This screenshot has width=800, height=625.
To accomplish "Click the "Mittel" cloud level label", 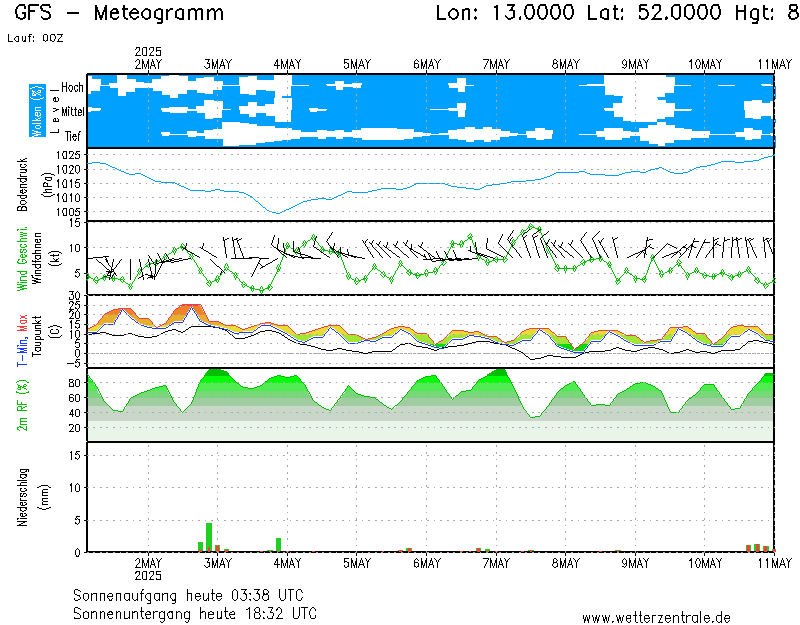I will [x=73, y=112].
